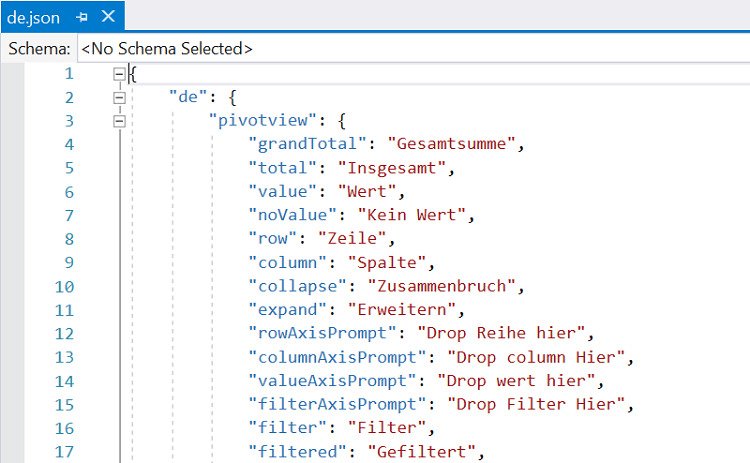Open the Schema selection dropdown
The image size is (750, 463).
413,48
